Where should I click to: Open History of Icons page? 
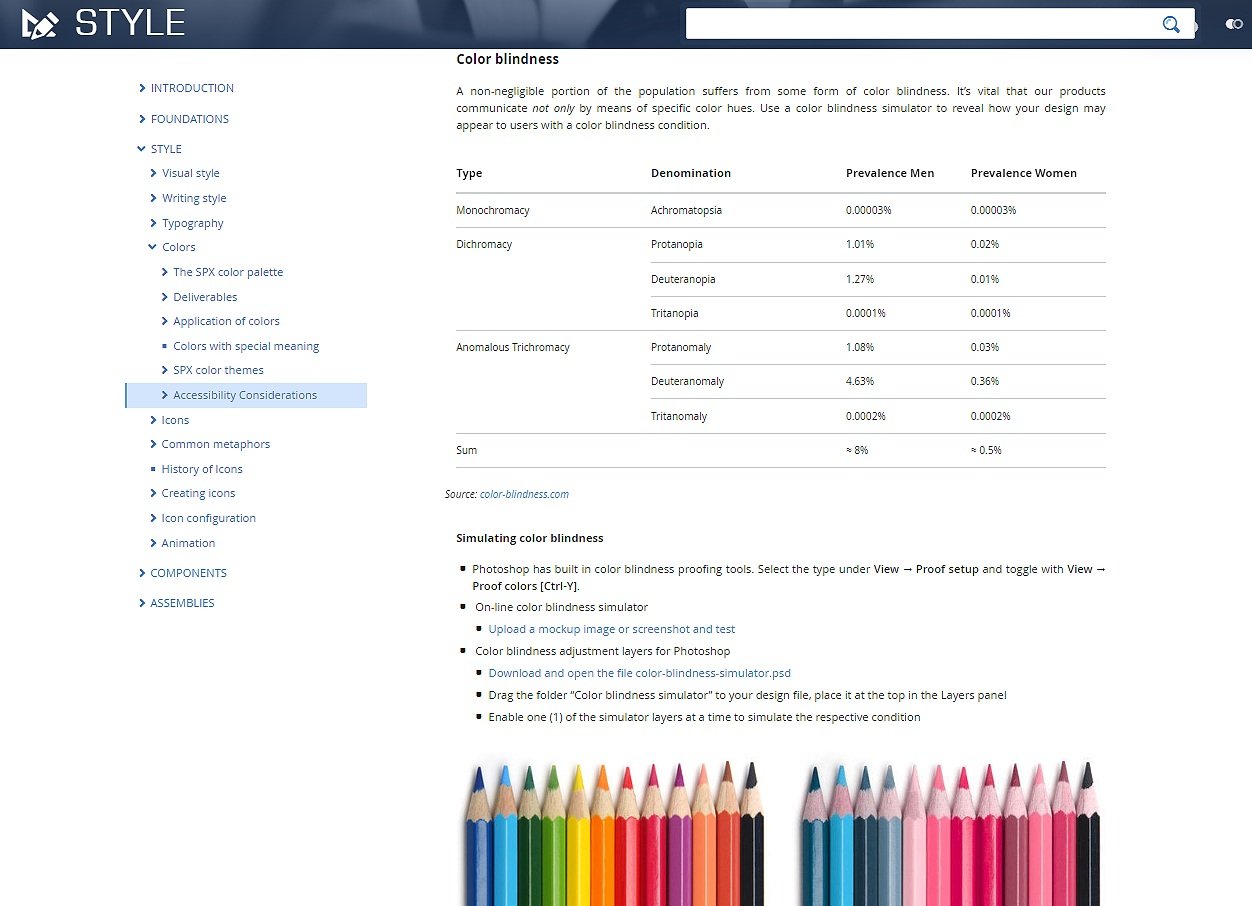(202, 469)
